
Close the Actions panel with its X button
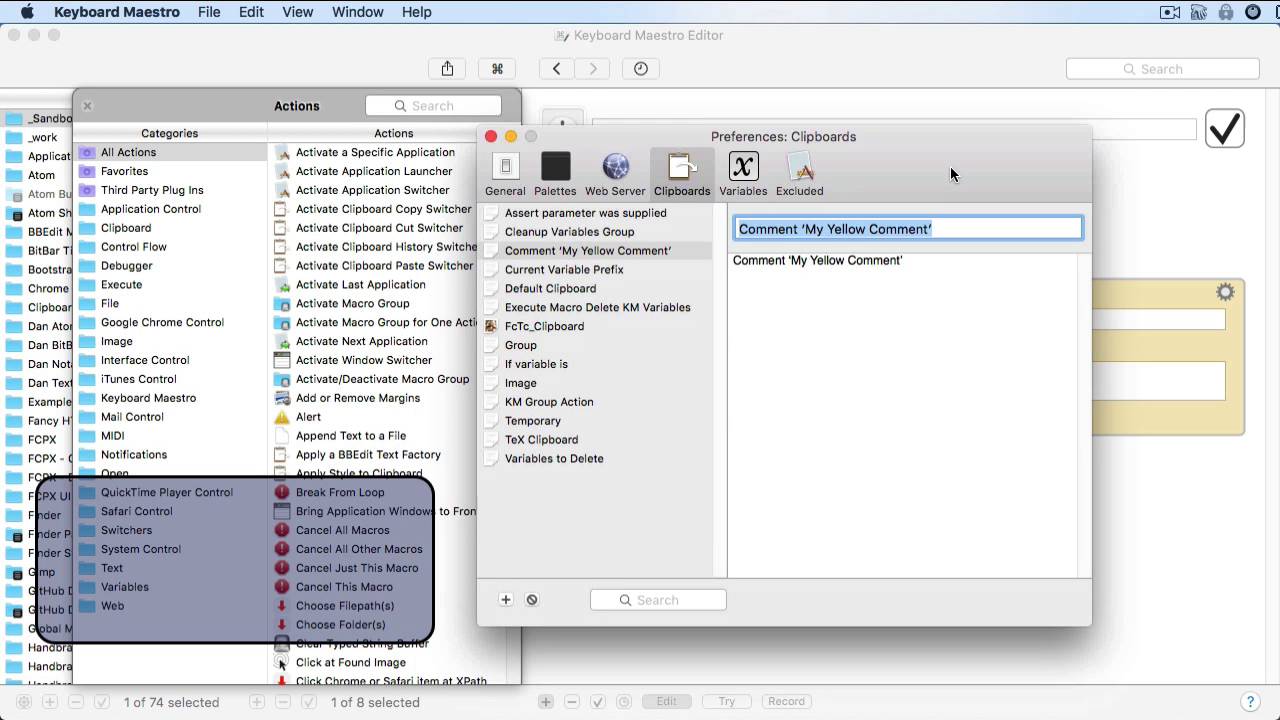click(87, 106)
